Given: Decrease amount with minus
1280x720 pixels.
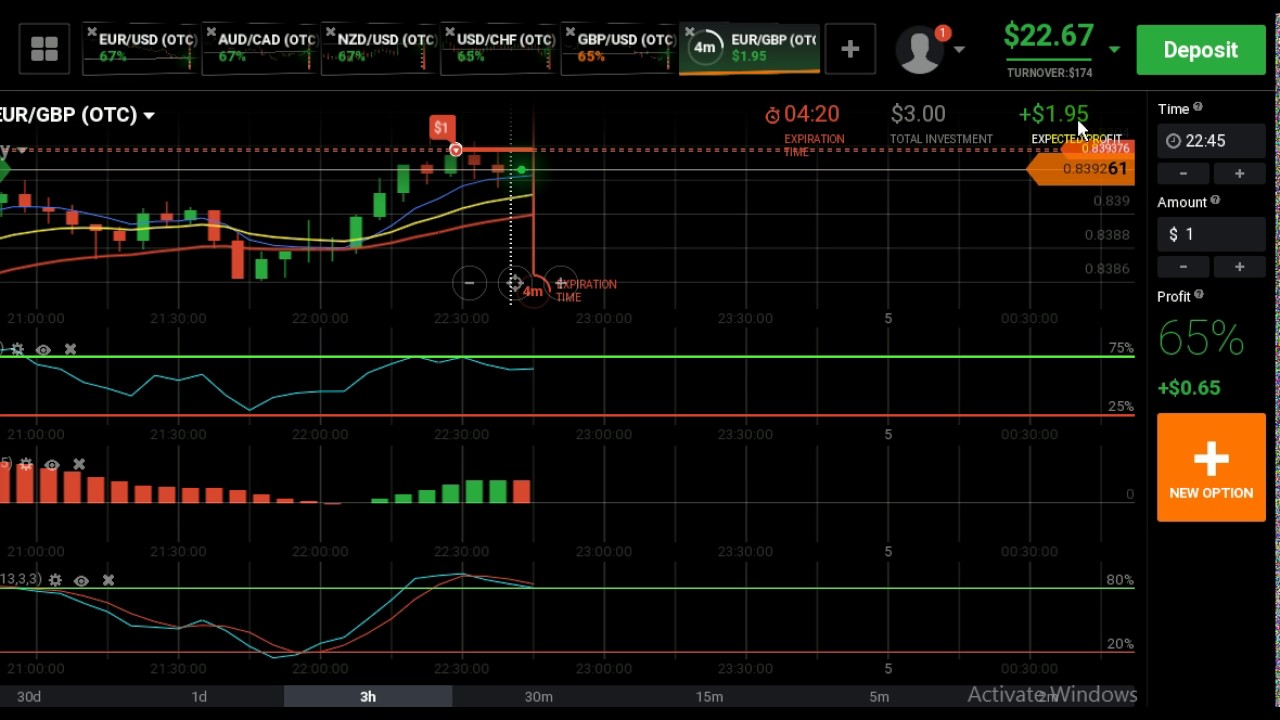Looking at the screenshot, I should (1183, 267).
